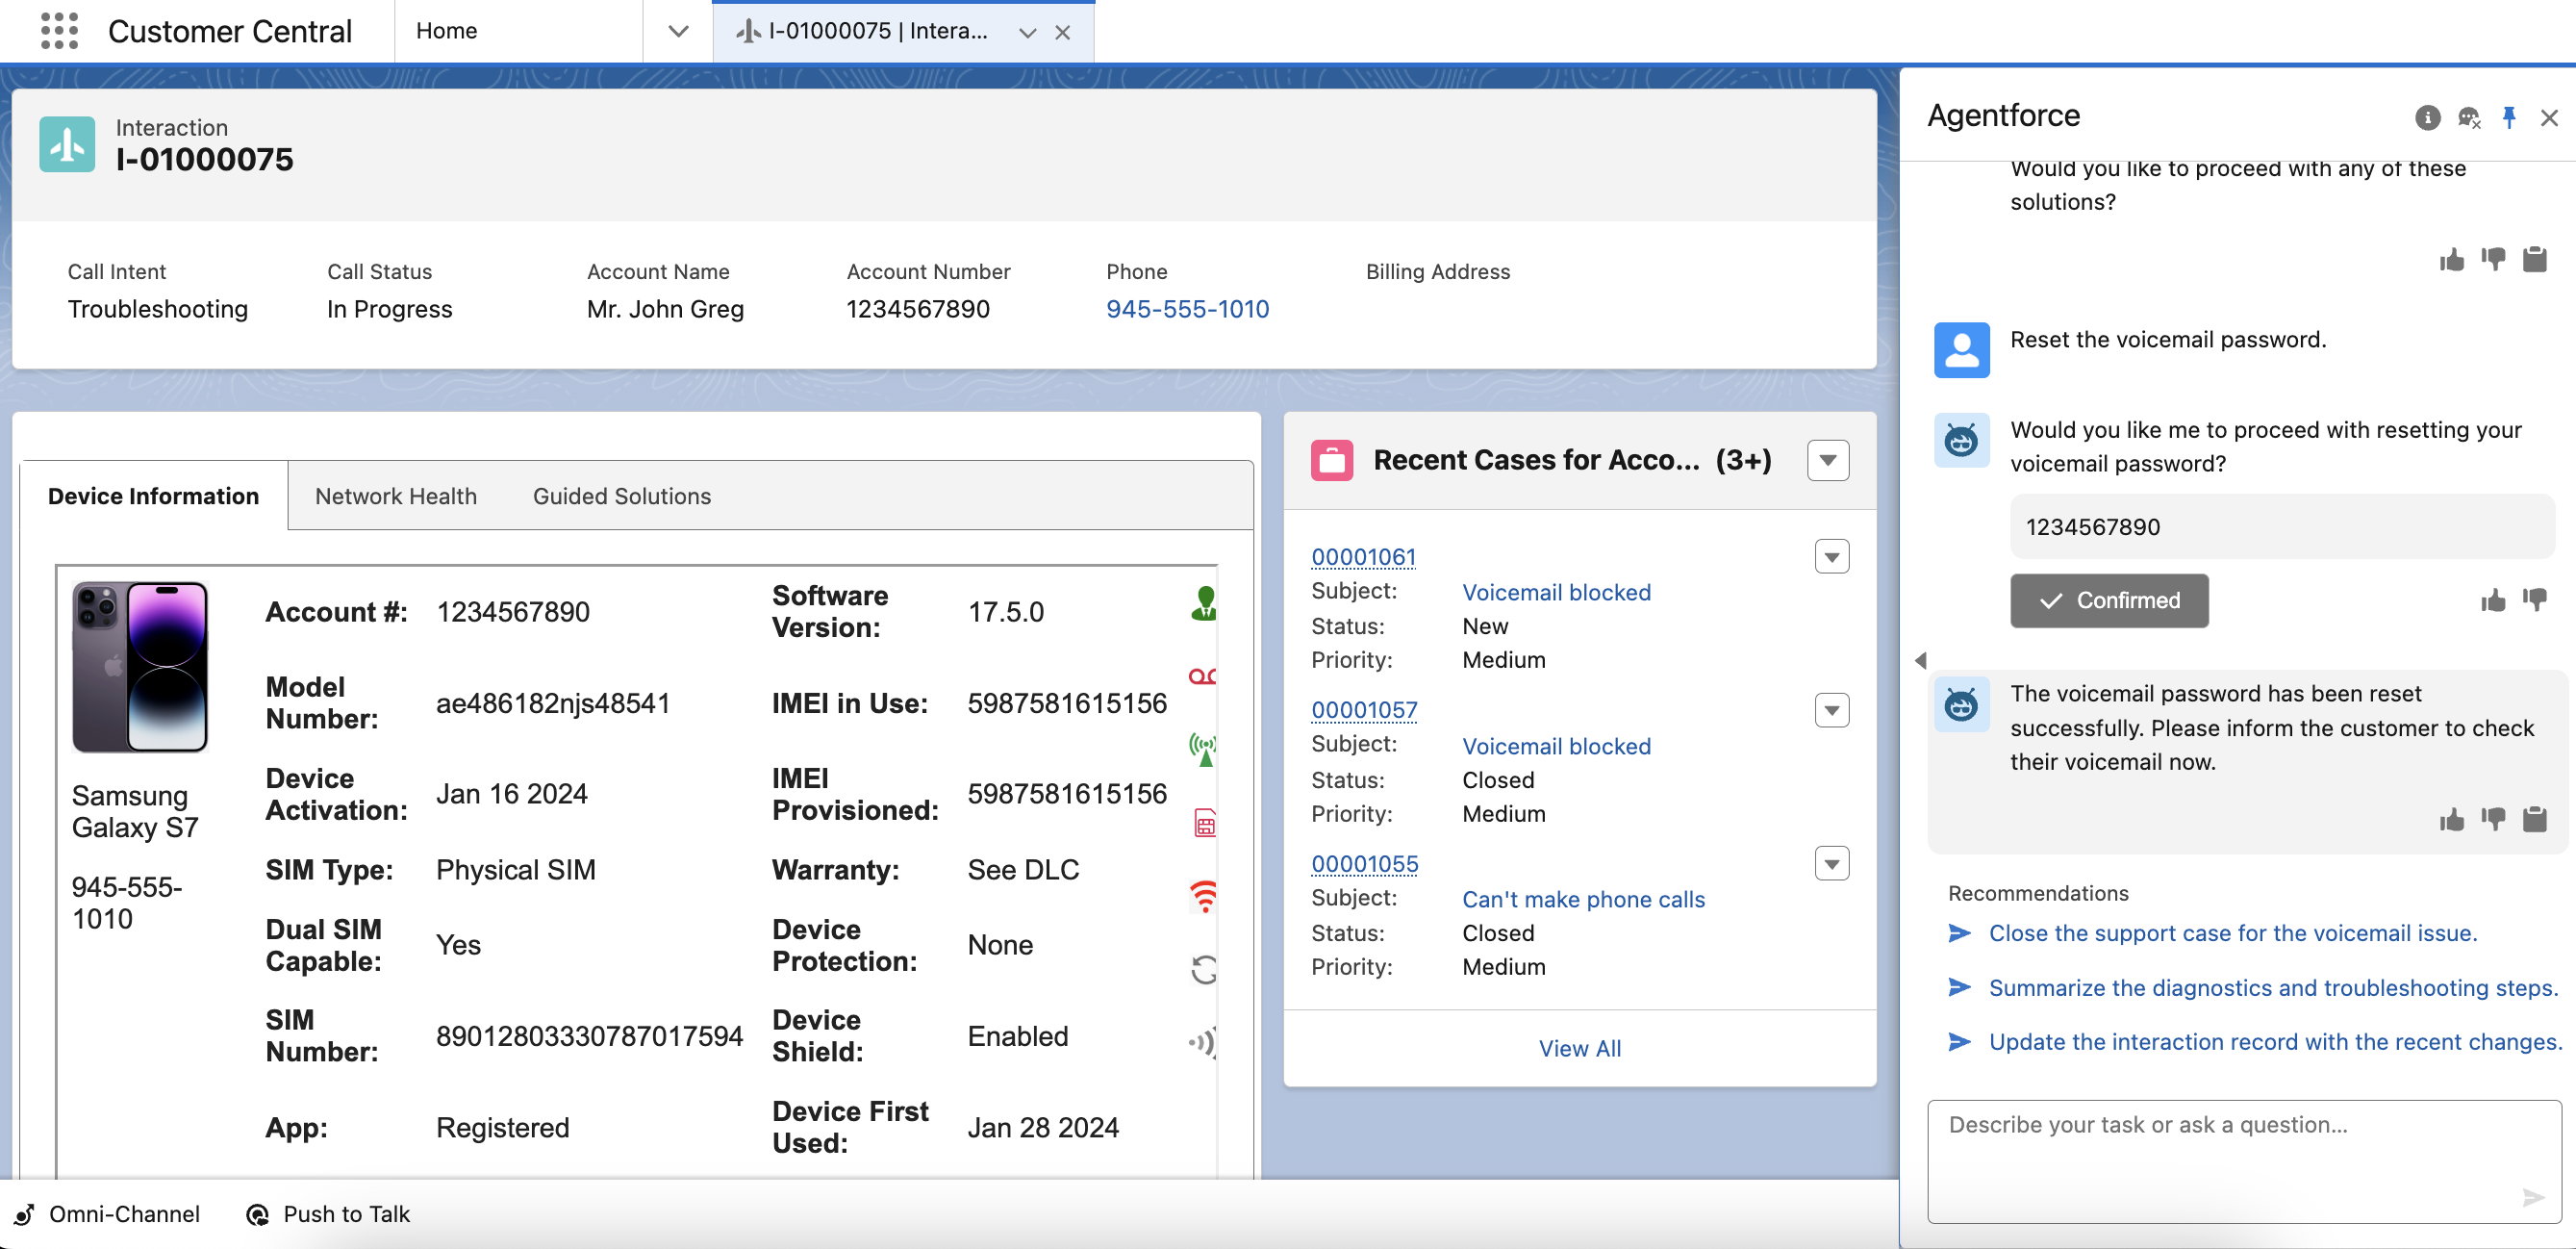Open the phone number 945-555-1010 link
Viewport: 2576px width, 1249px height.
pyautogui.click(x=1187, y=309)
